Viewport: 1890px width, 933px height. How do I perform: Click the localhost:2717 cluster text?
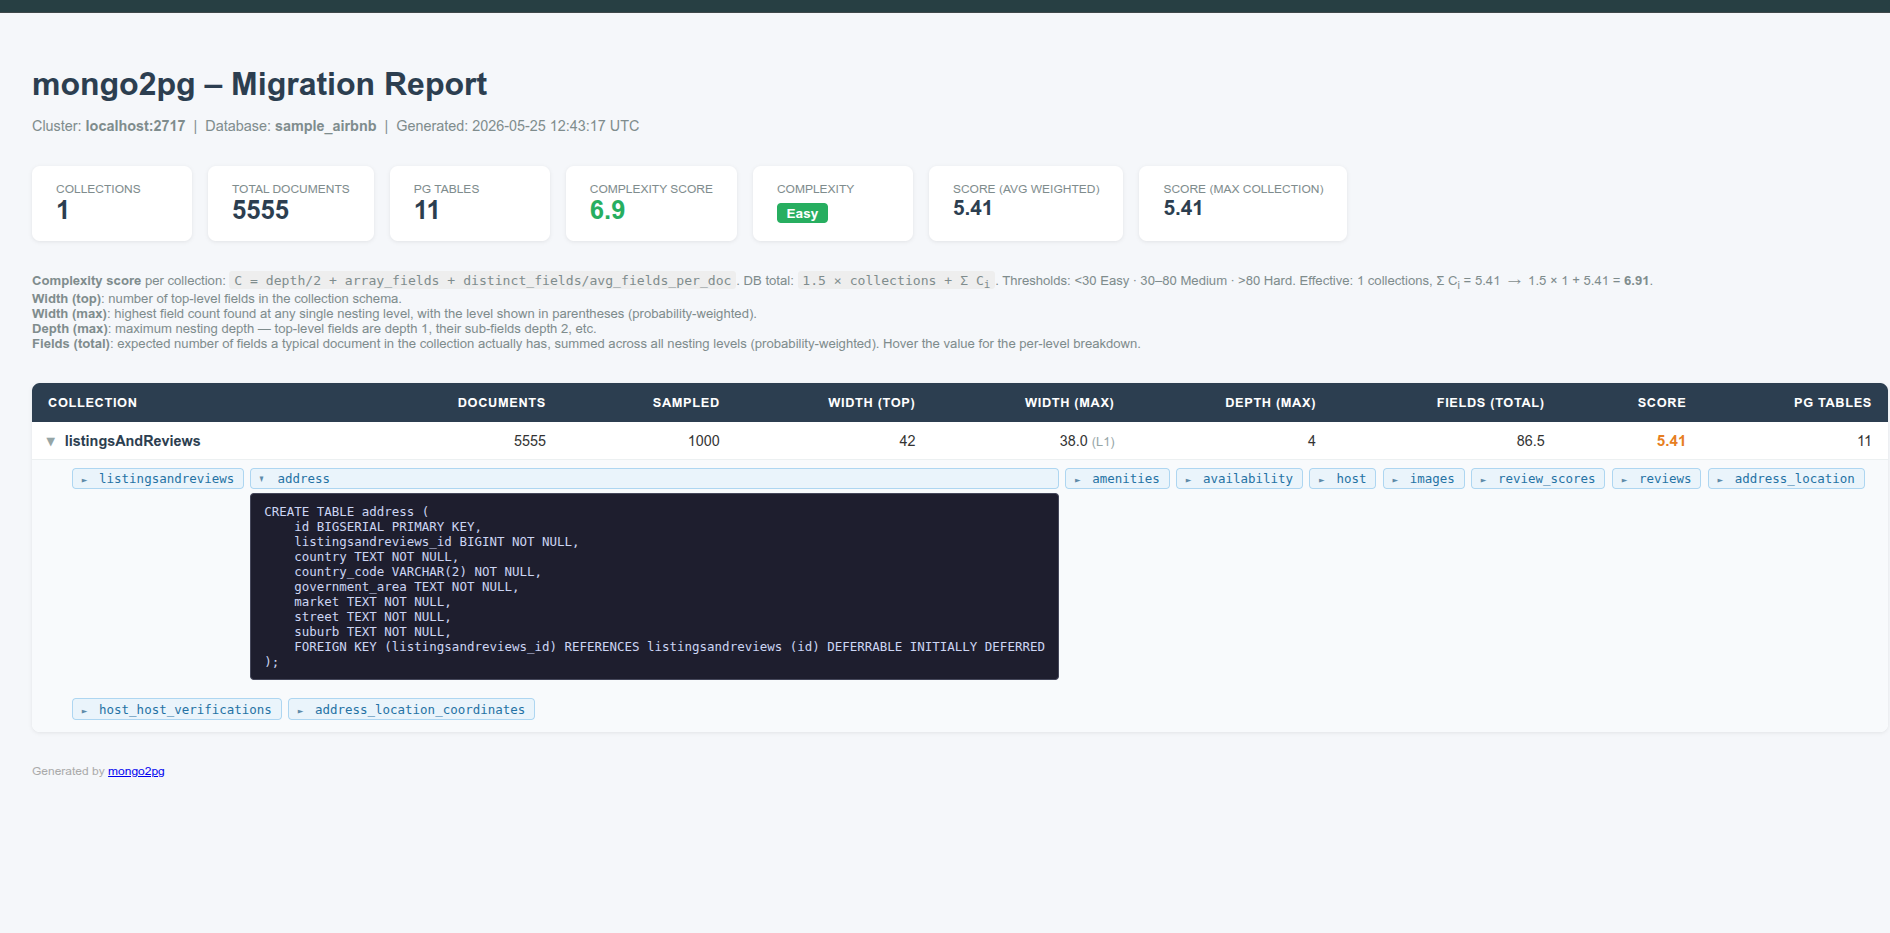click(x=135, y=126)
